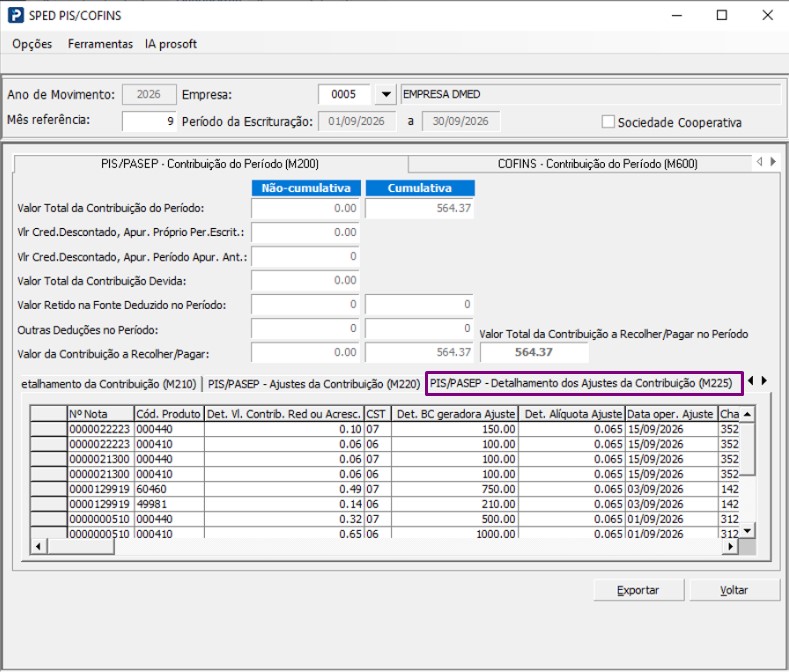Select row header of nota 0000022223 product 000440
Screen dimensions: 789x672
(49, 429)
